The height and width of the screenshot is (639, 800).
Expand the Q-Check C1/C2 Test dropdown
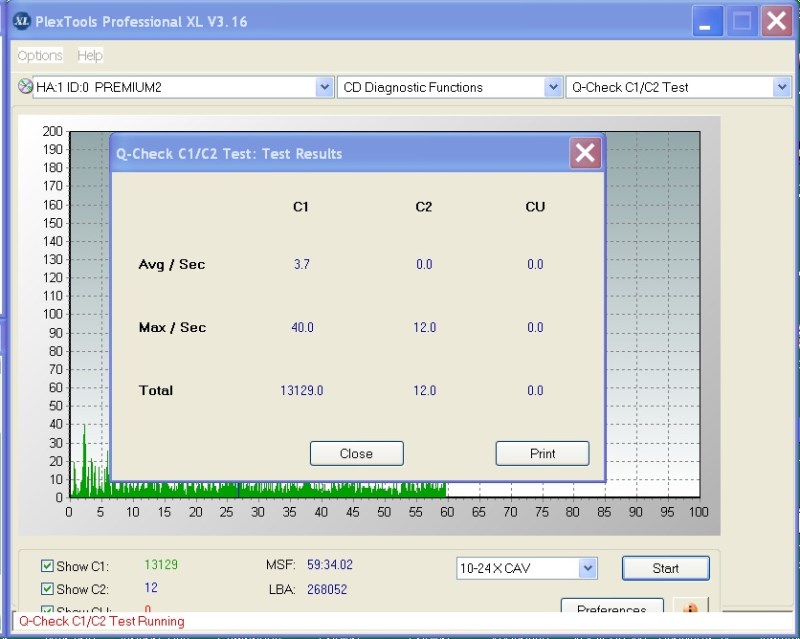tap(782, 87)
